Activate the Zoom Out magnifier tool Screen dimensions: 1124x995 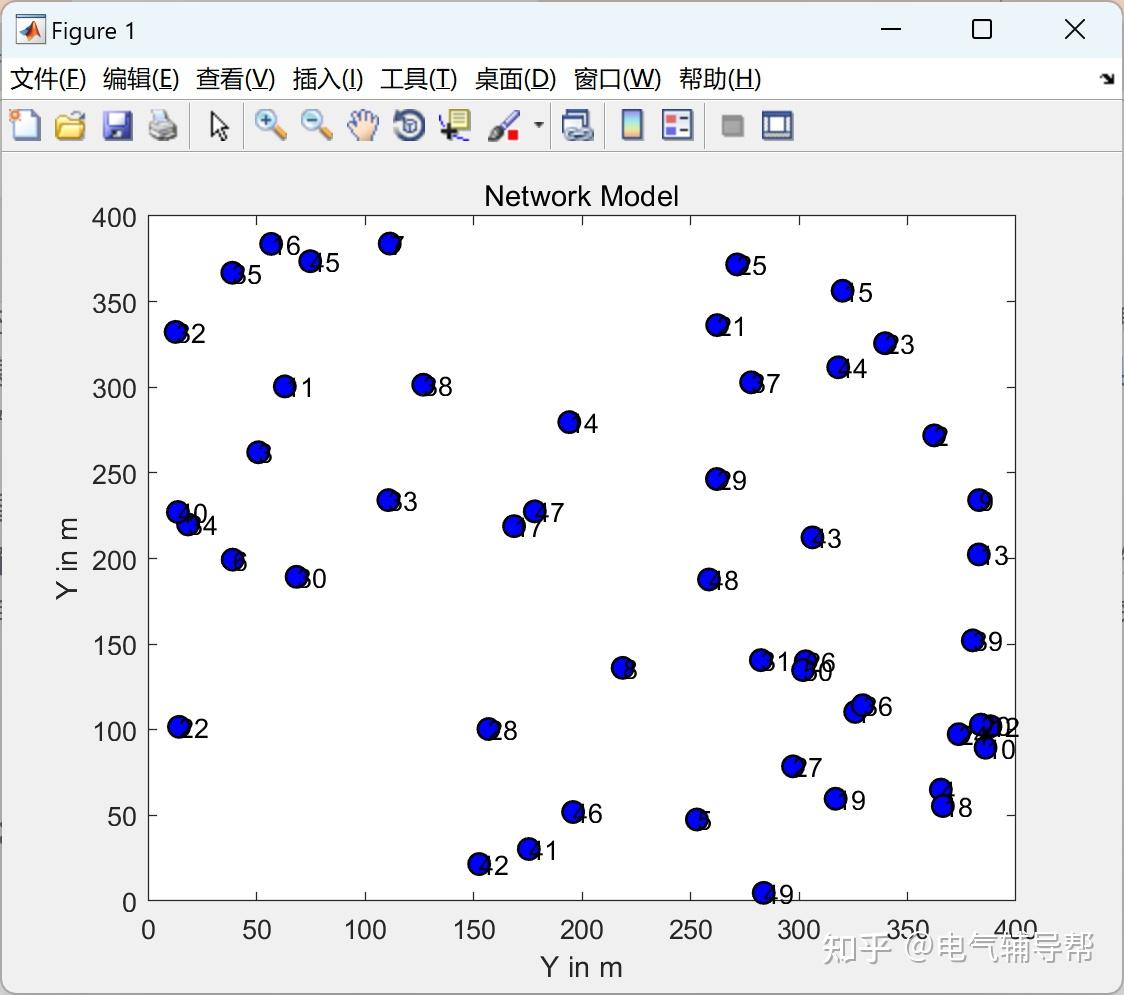[x=316, y=125]
